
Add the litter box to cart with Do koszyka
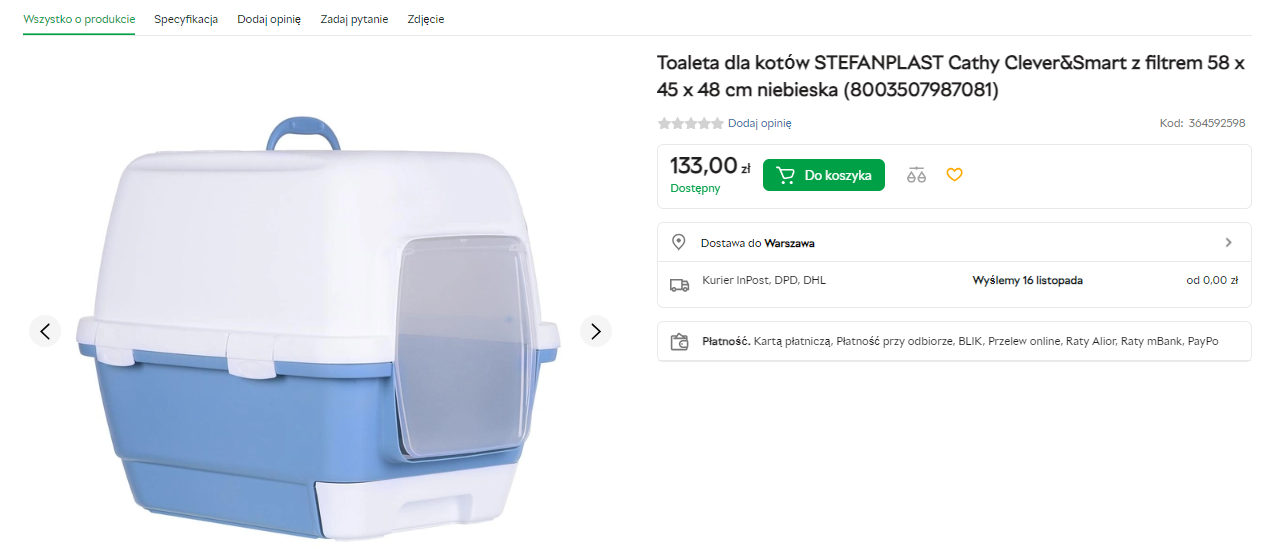pyautogui.click(x=823, y=175)
